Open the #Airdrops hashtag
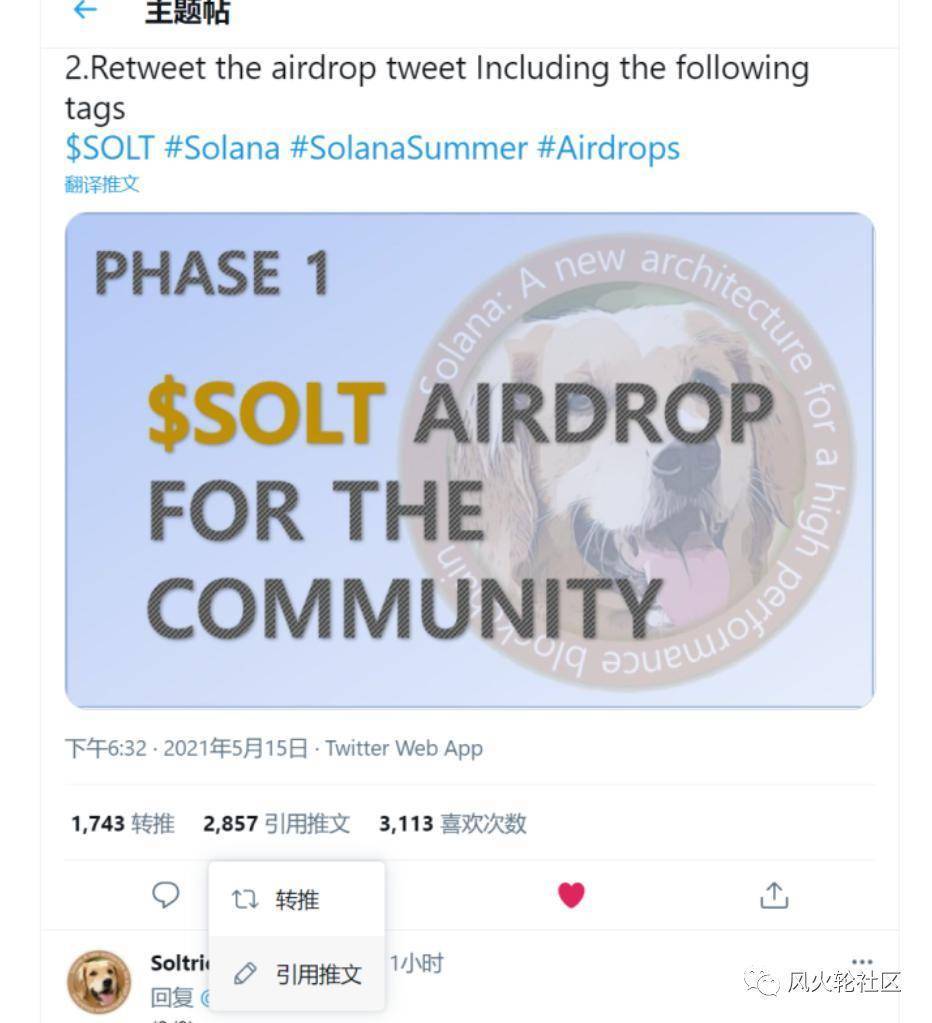Image resolution: width=932 pixels, height=1023 pixels. (x=608, y=148)
